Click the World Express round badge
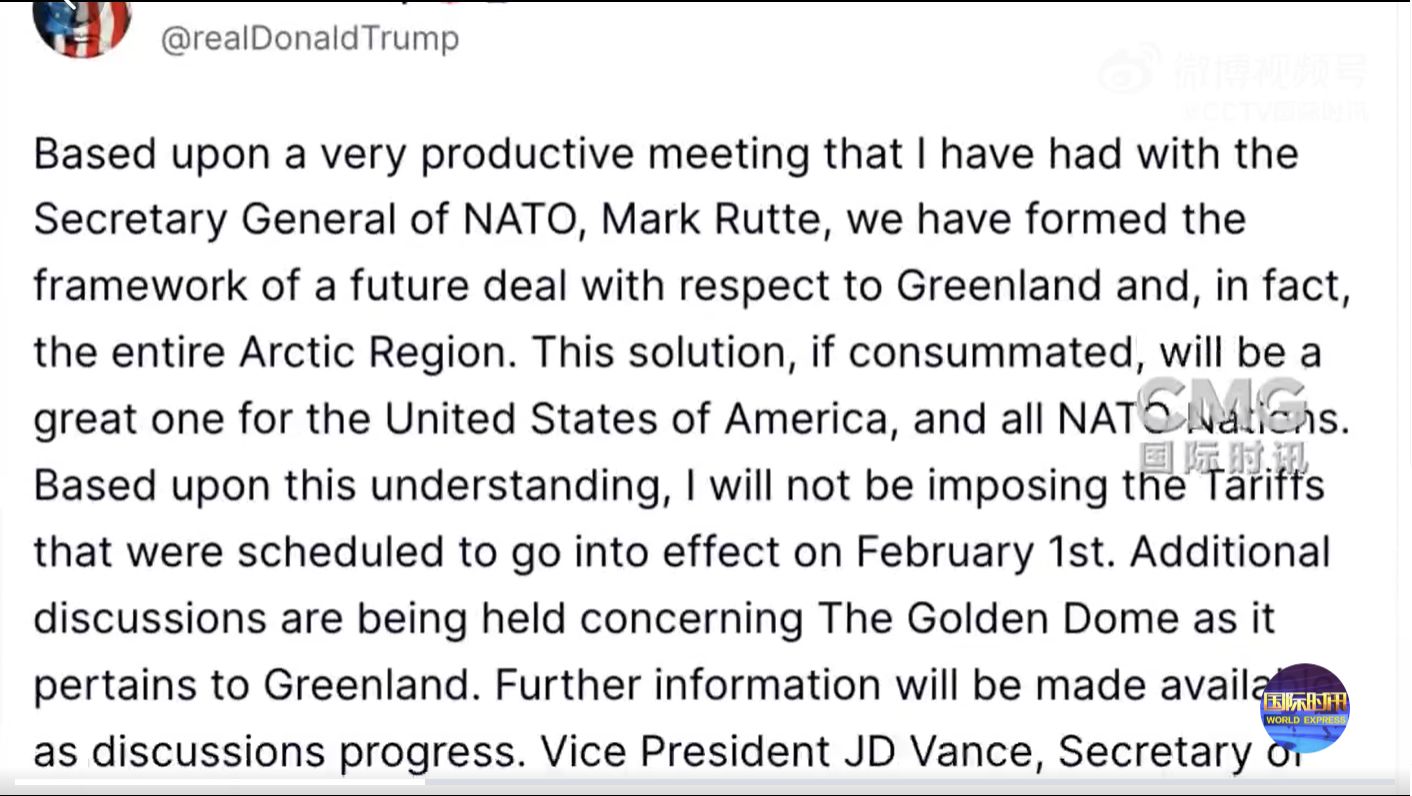Image resolution: width=1412 pixels, height=796 pixels. point(1305,708)
